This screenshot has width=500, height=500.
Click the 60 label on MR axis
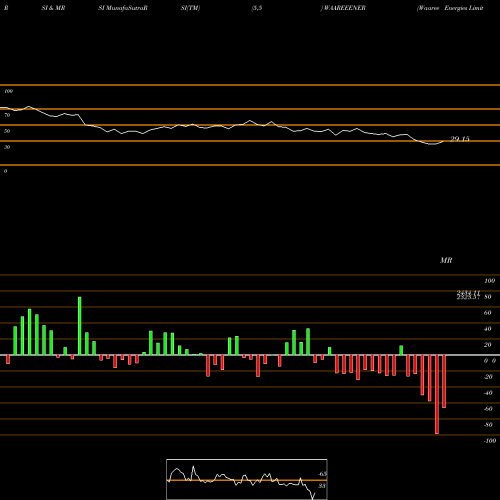[488, 313]
